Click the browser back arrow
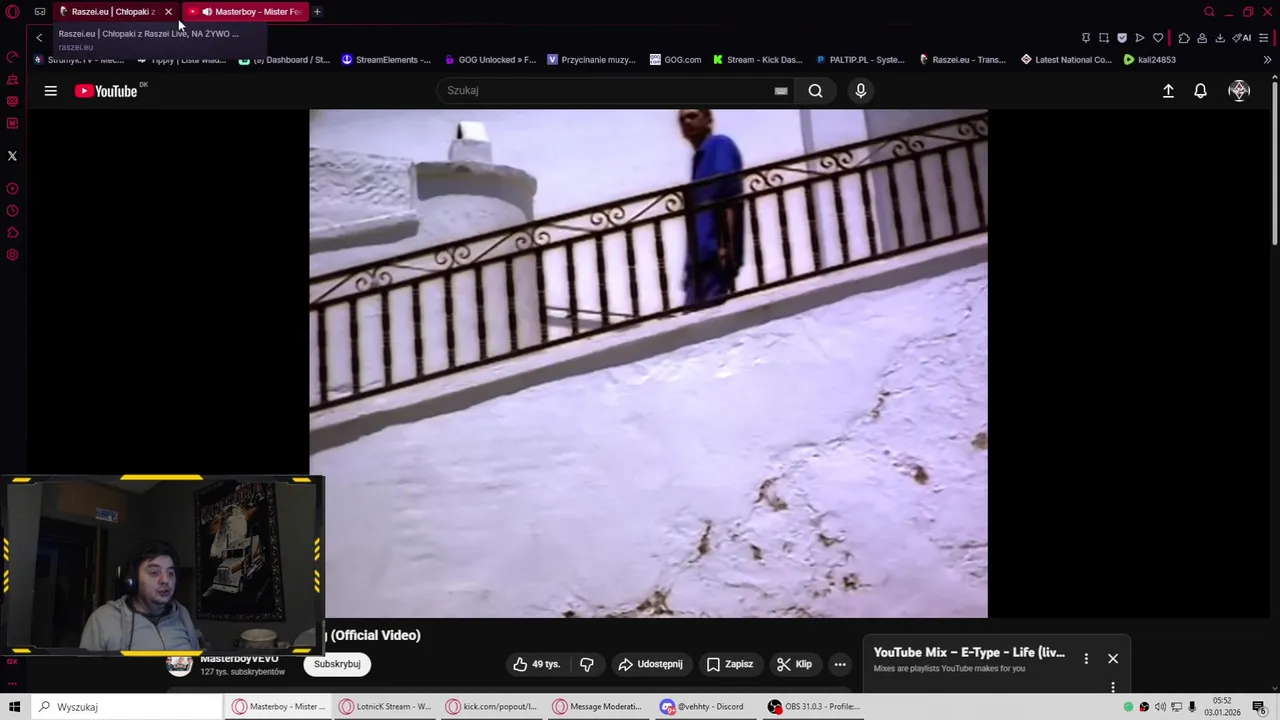1280x720 pixels. [x=39, y=38]
